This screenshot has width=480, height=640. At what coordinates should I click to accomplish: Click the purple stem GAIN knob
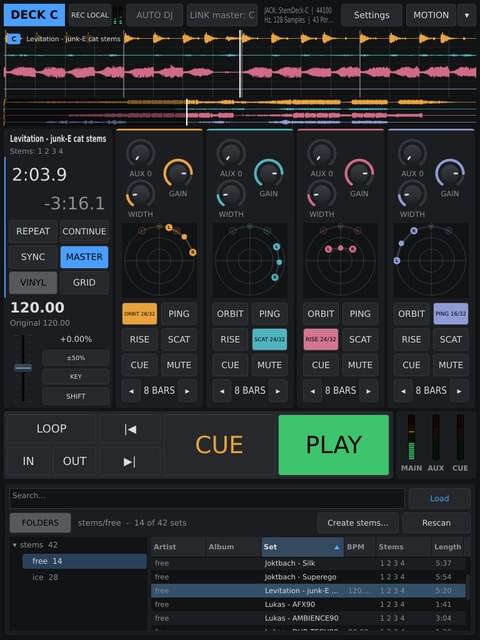tap(450, 173)
